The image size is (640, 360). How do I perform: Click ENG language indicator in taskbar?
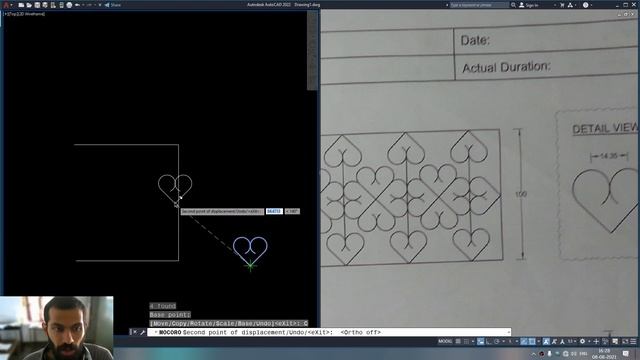coord(583,353)
